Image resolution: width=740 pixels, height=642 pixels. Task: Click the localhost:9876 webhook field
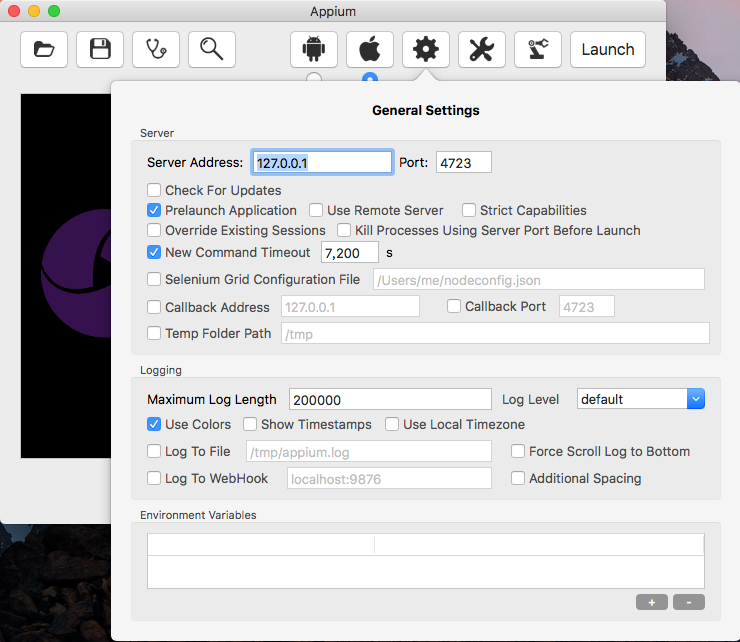tap(389, 478)
